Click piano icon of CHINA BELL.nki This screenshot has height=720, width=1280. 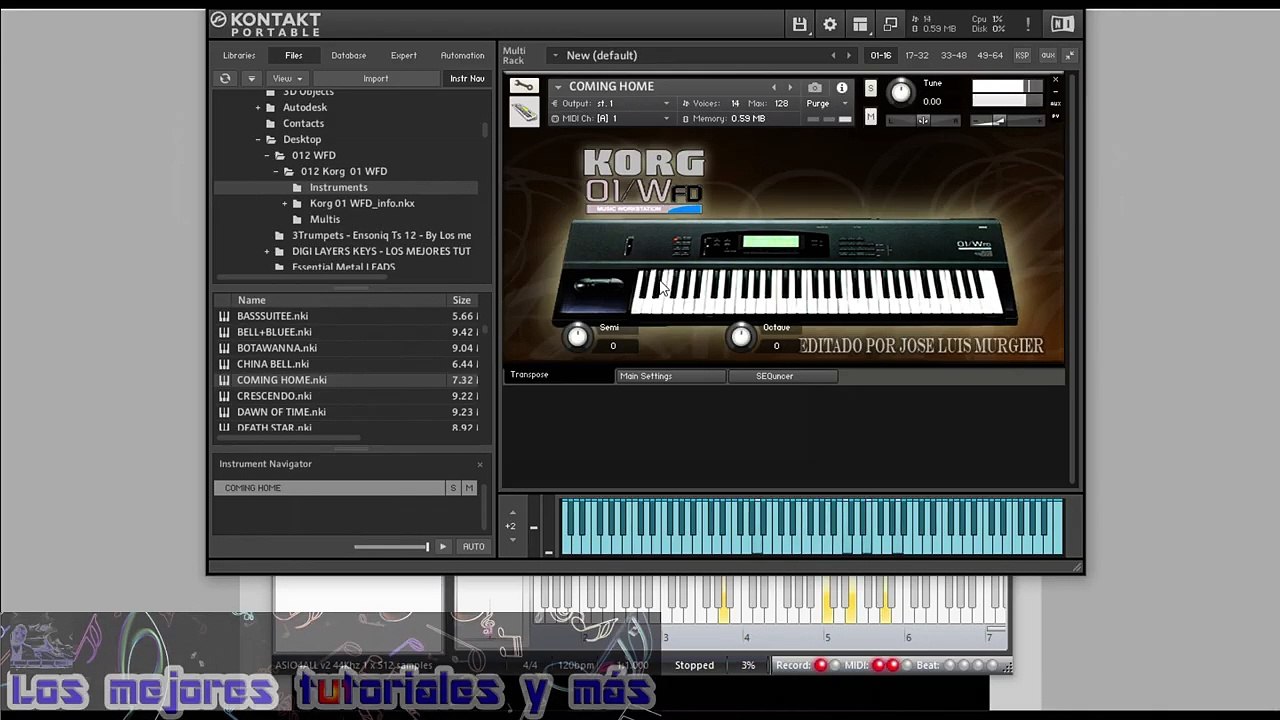[x=224, y=364]
